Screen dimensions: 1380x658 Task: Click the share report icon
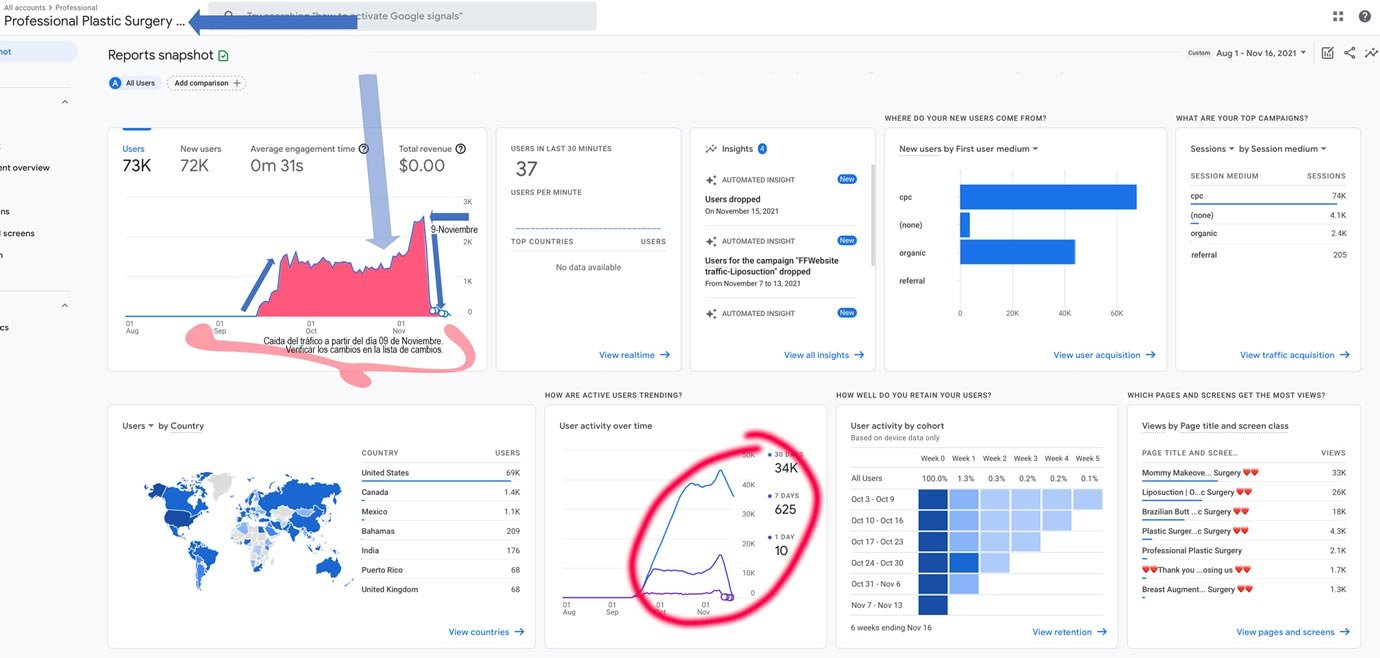tap(1349, 53)
